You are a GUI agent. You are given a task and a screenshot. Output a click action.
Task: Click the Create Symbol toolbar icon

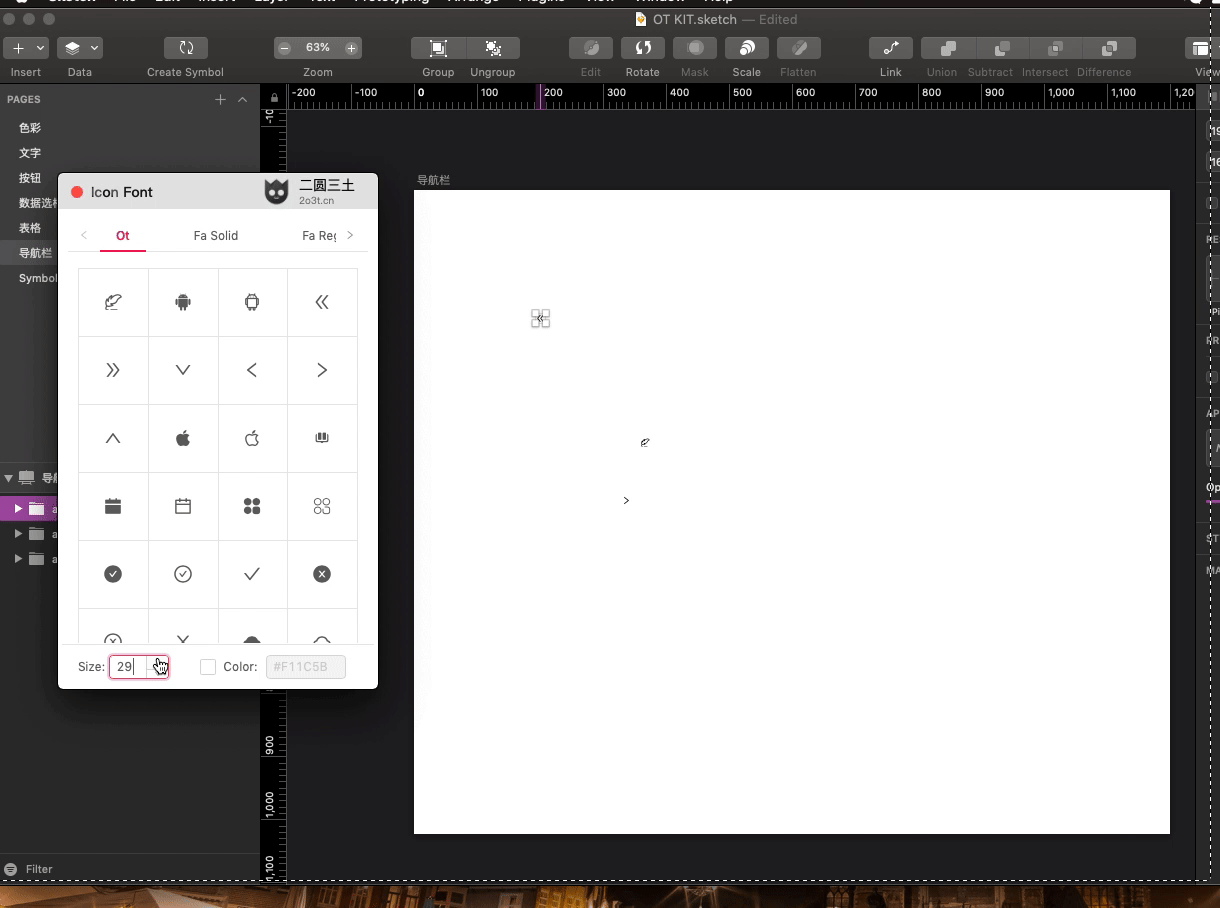[185, 48]
